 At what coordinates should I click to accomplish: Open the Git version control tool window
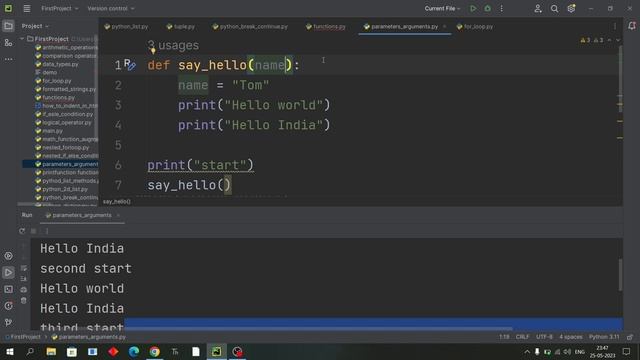8,322
